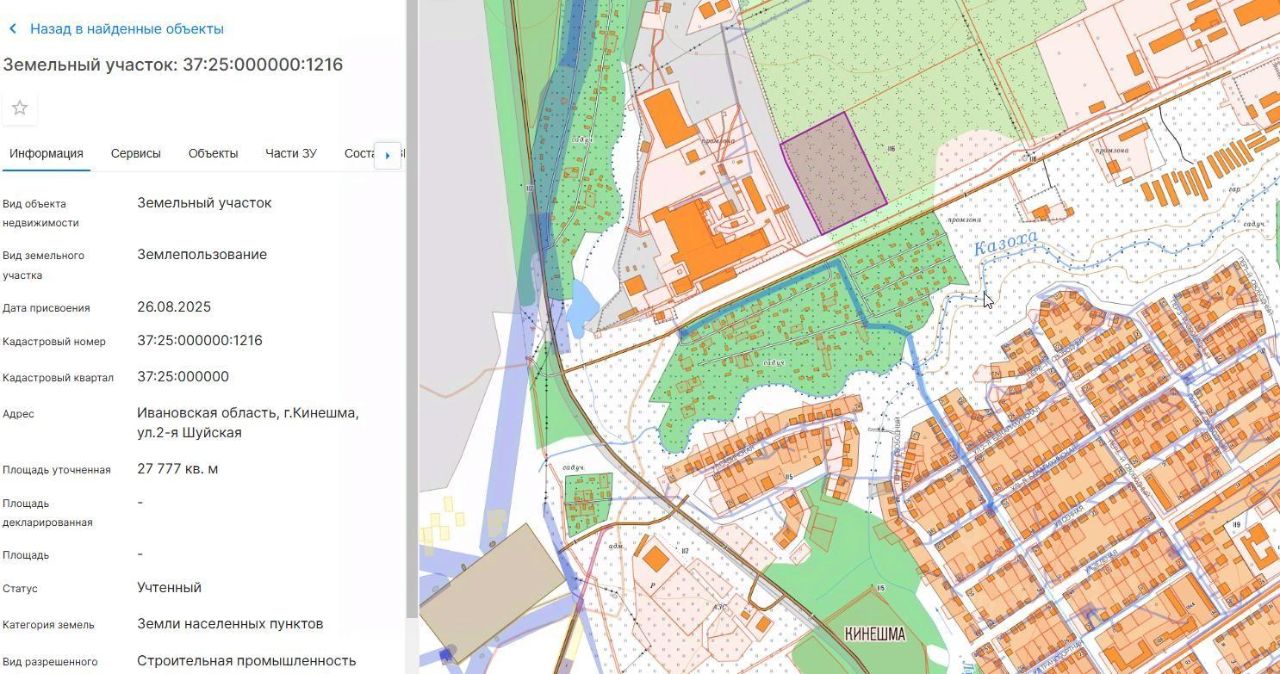Select the Информация tab
The image size is (1280, 674).
(x=46, y=153)
